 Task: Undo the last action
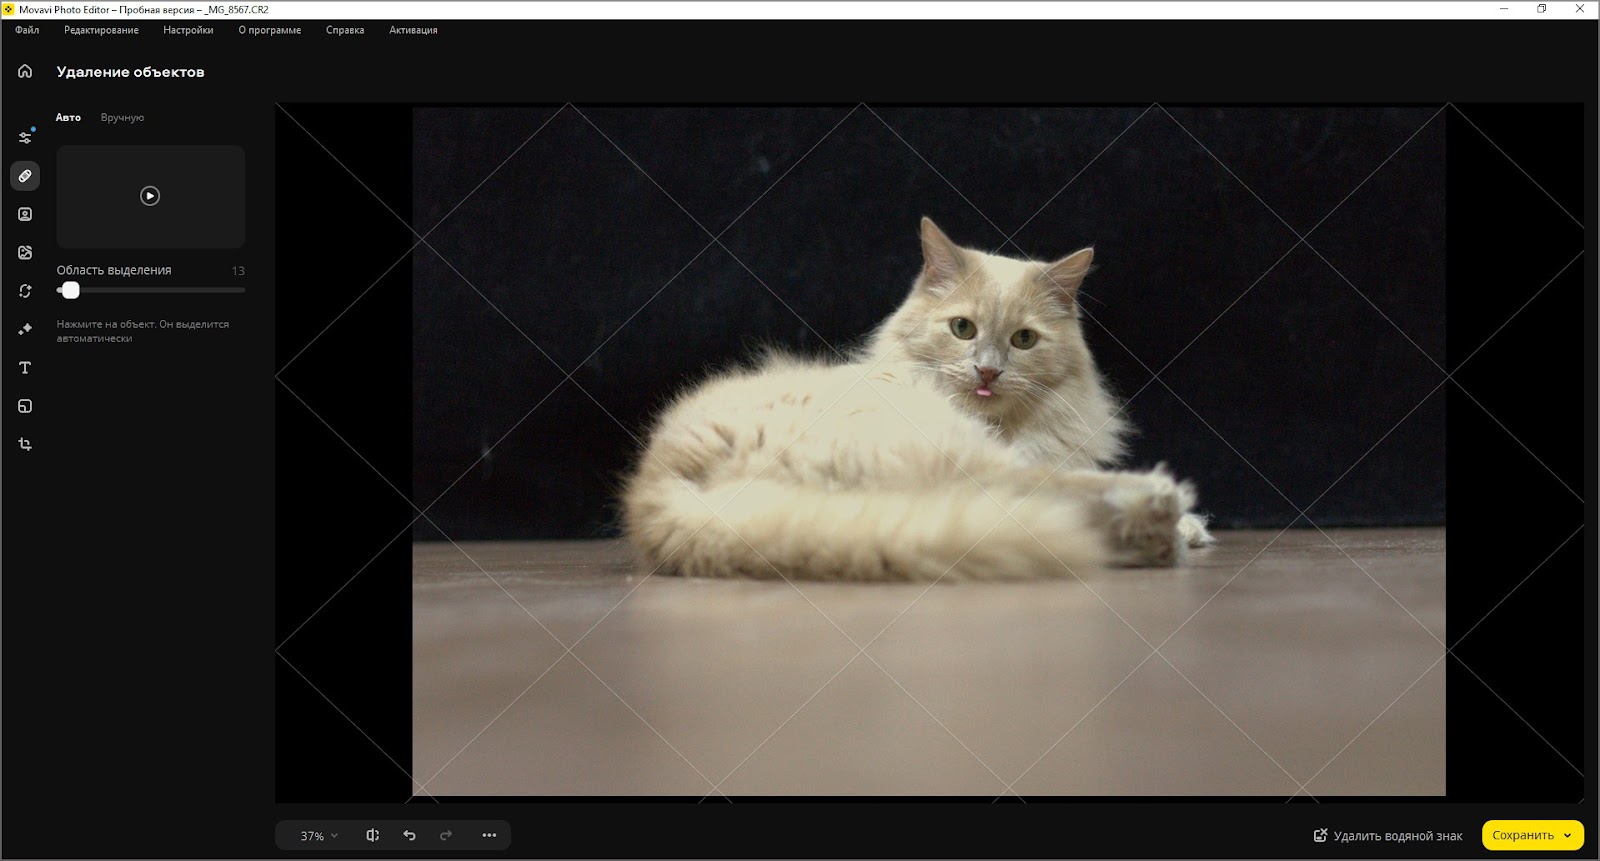click(x=409, y=835)
